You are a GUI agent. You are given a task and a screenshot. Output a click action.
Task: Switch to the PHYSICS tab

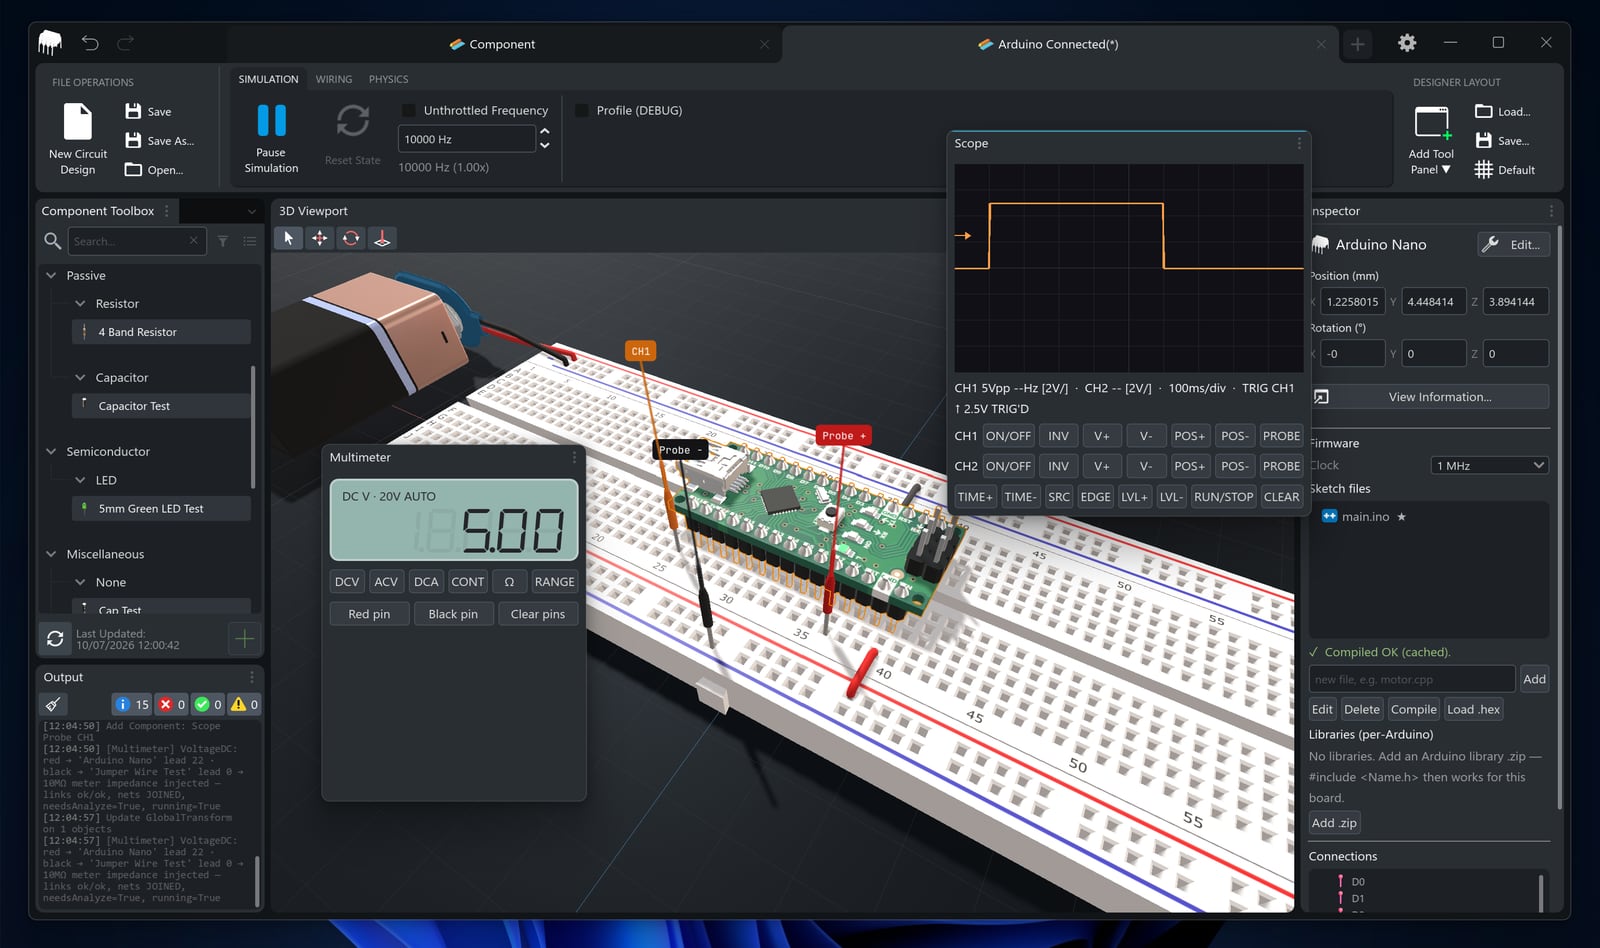click(388, 79)
